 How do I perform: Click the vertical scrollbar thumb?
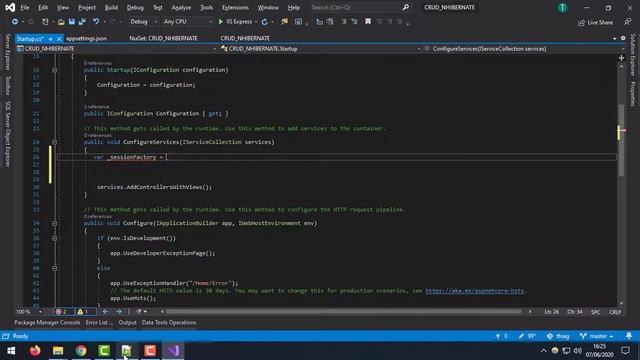(x=621, y=140)
